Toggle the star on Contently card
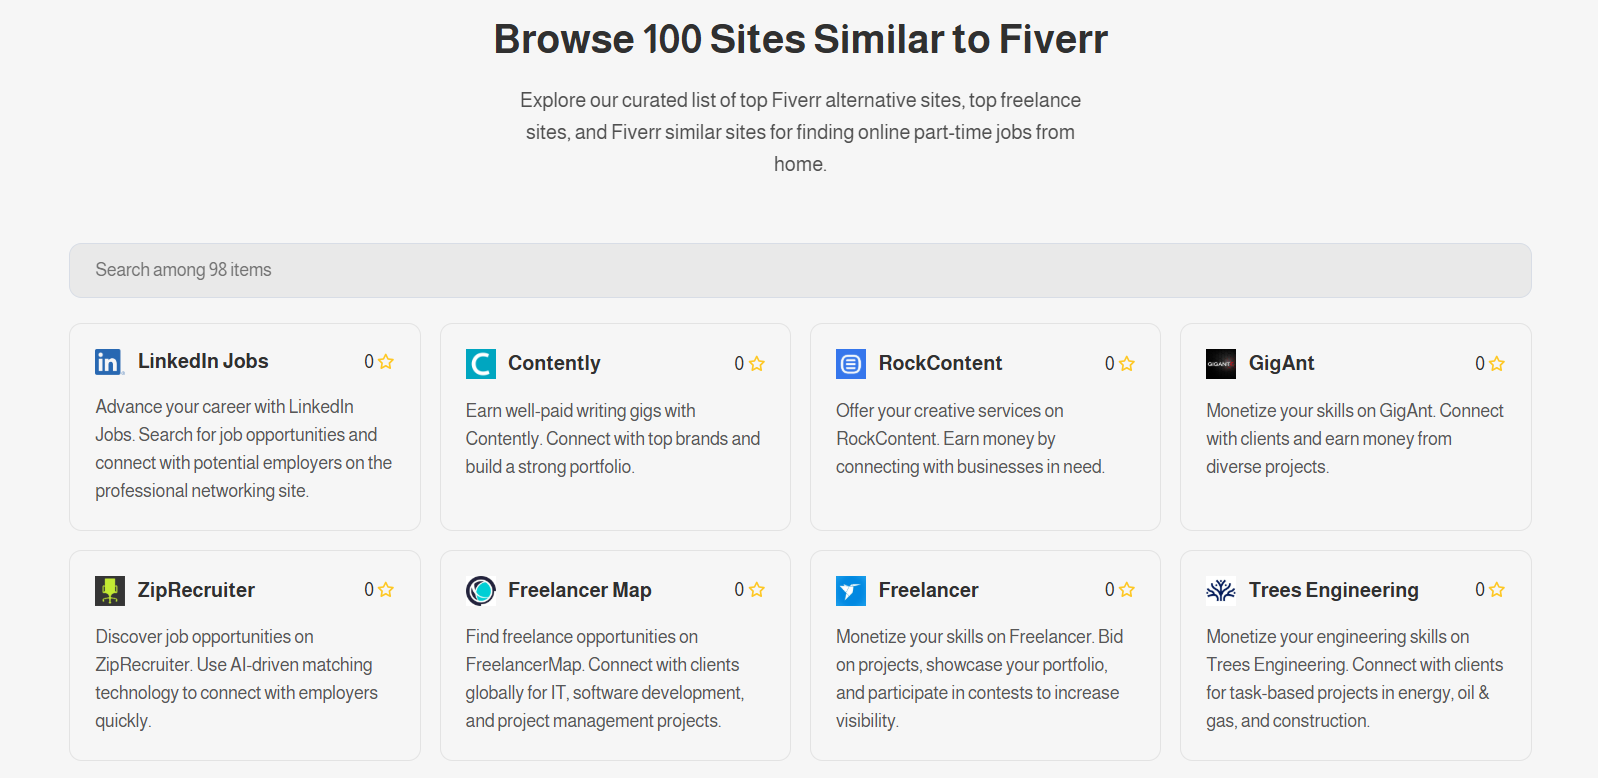 (x=757, y=363)
